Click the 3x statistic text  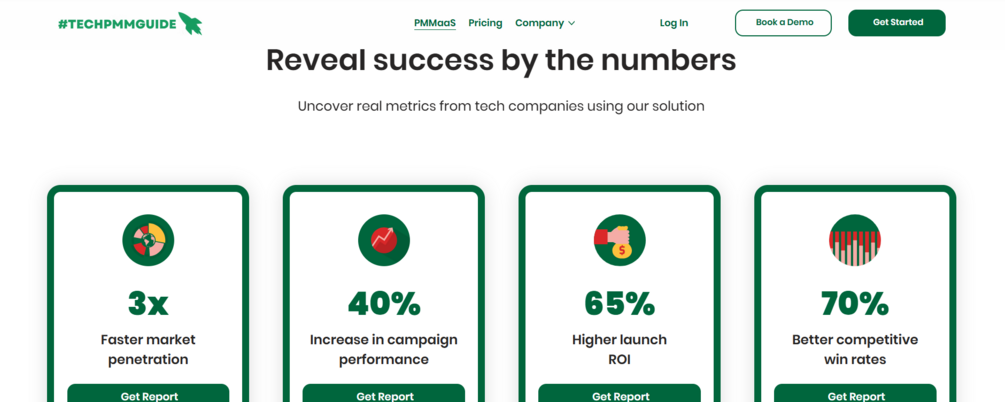(x=148, y=303)
